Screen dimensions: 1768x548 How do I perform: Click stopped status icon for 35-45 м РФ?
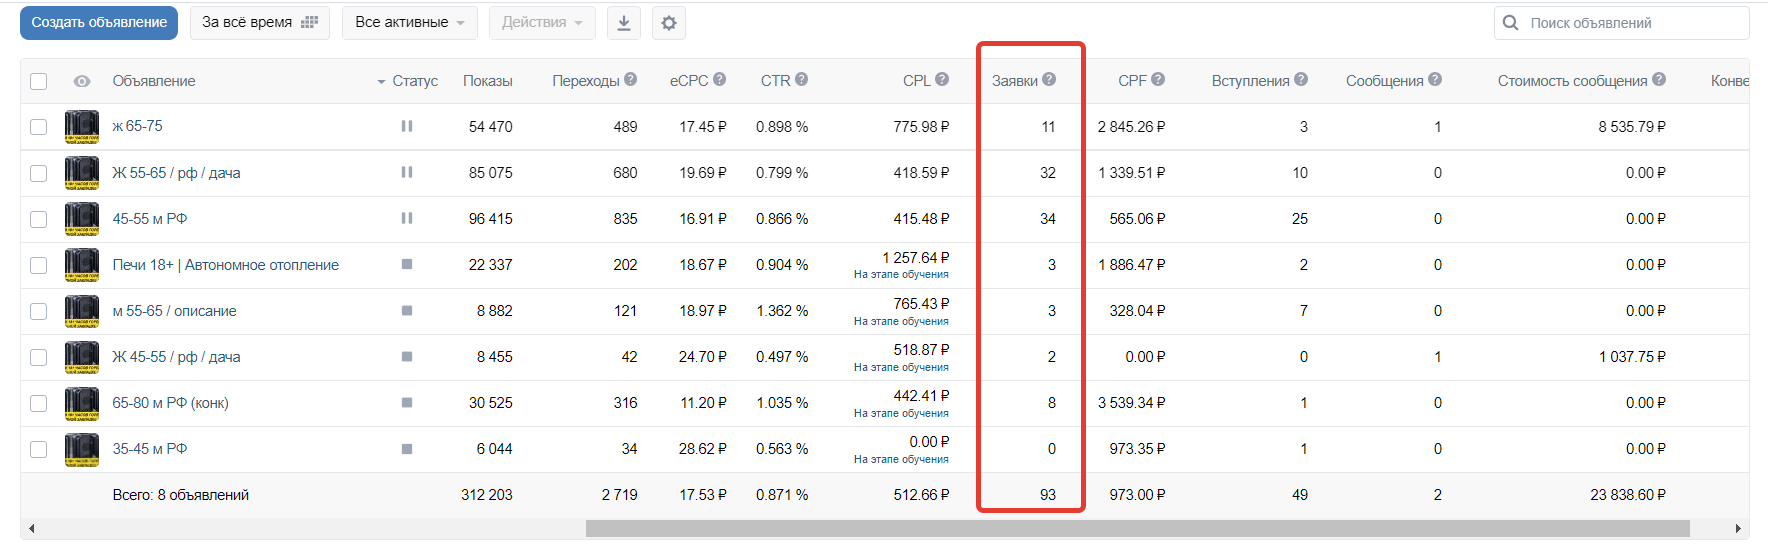click(407, 449)
